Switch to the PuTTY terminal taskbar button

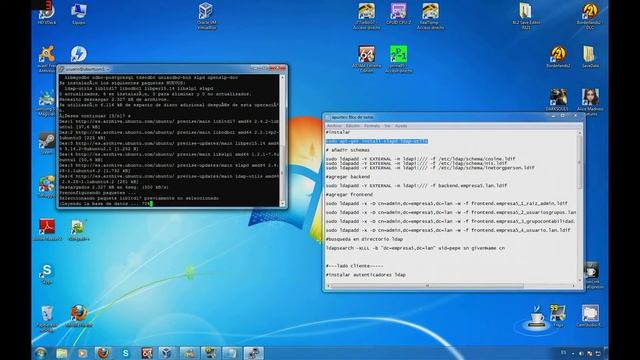click(253, 353)
